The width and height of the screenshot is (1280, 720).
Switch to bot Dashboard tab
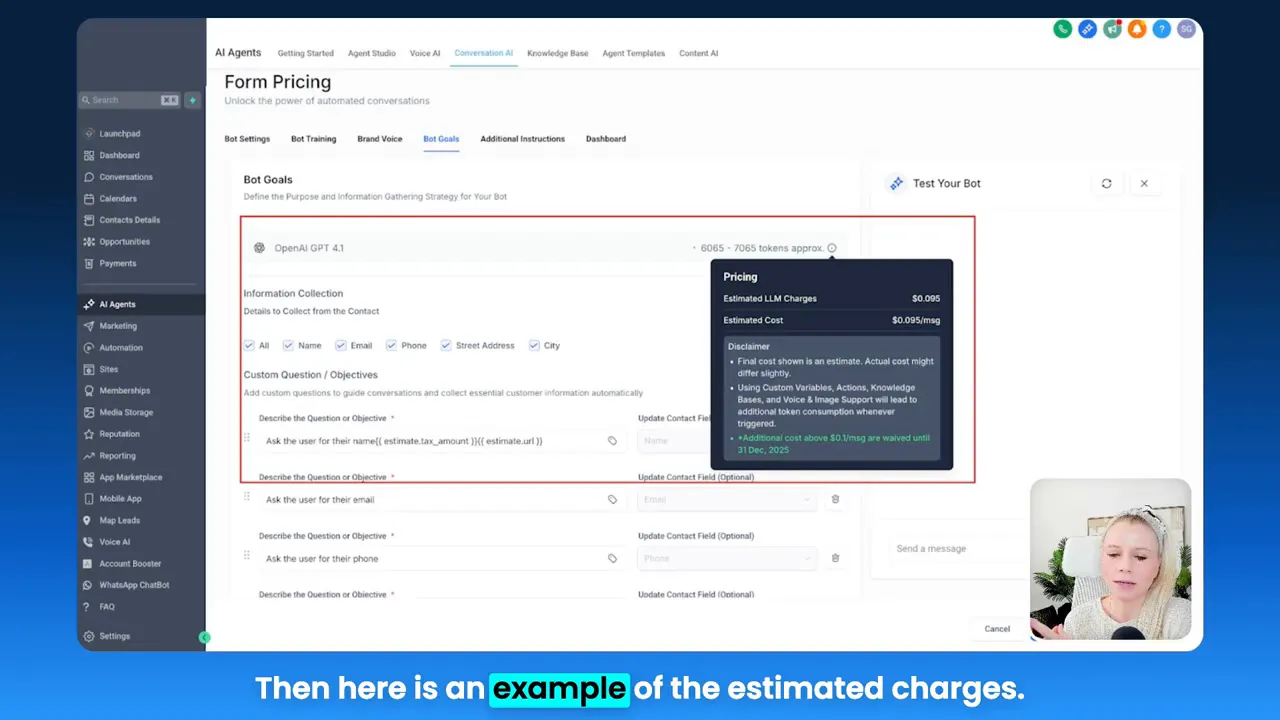pyautogui.click(x=606, y=139)
